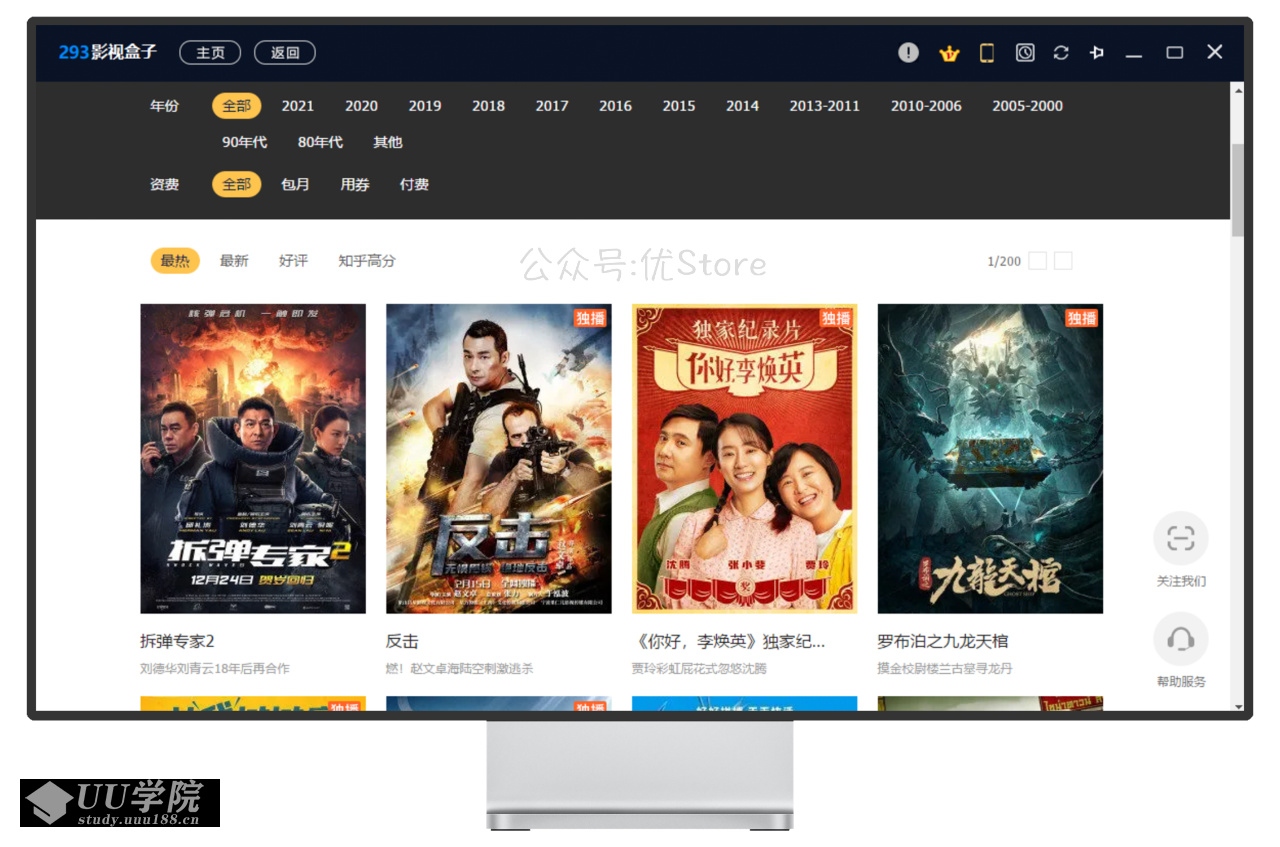
Task: Click the scrollbar up arrow
Action: click(1237, 90)
